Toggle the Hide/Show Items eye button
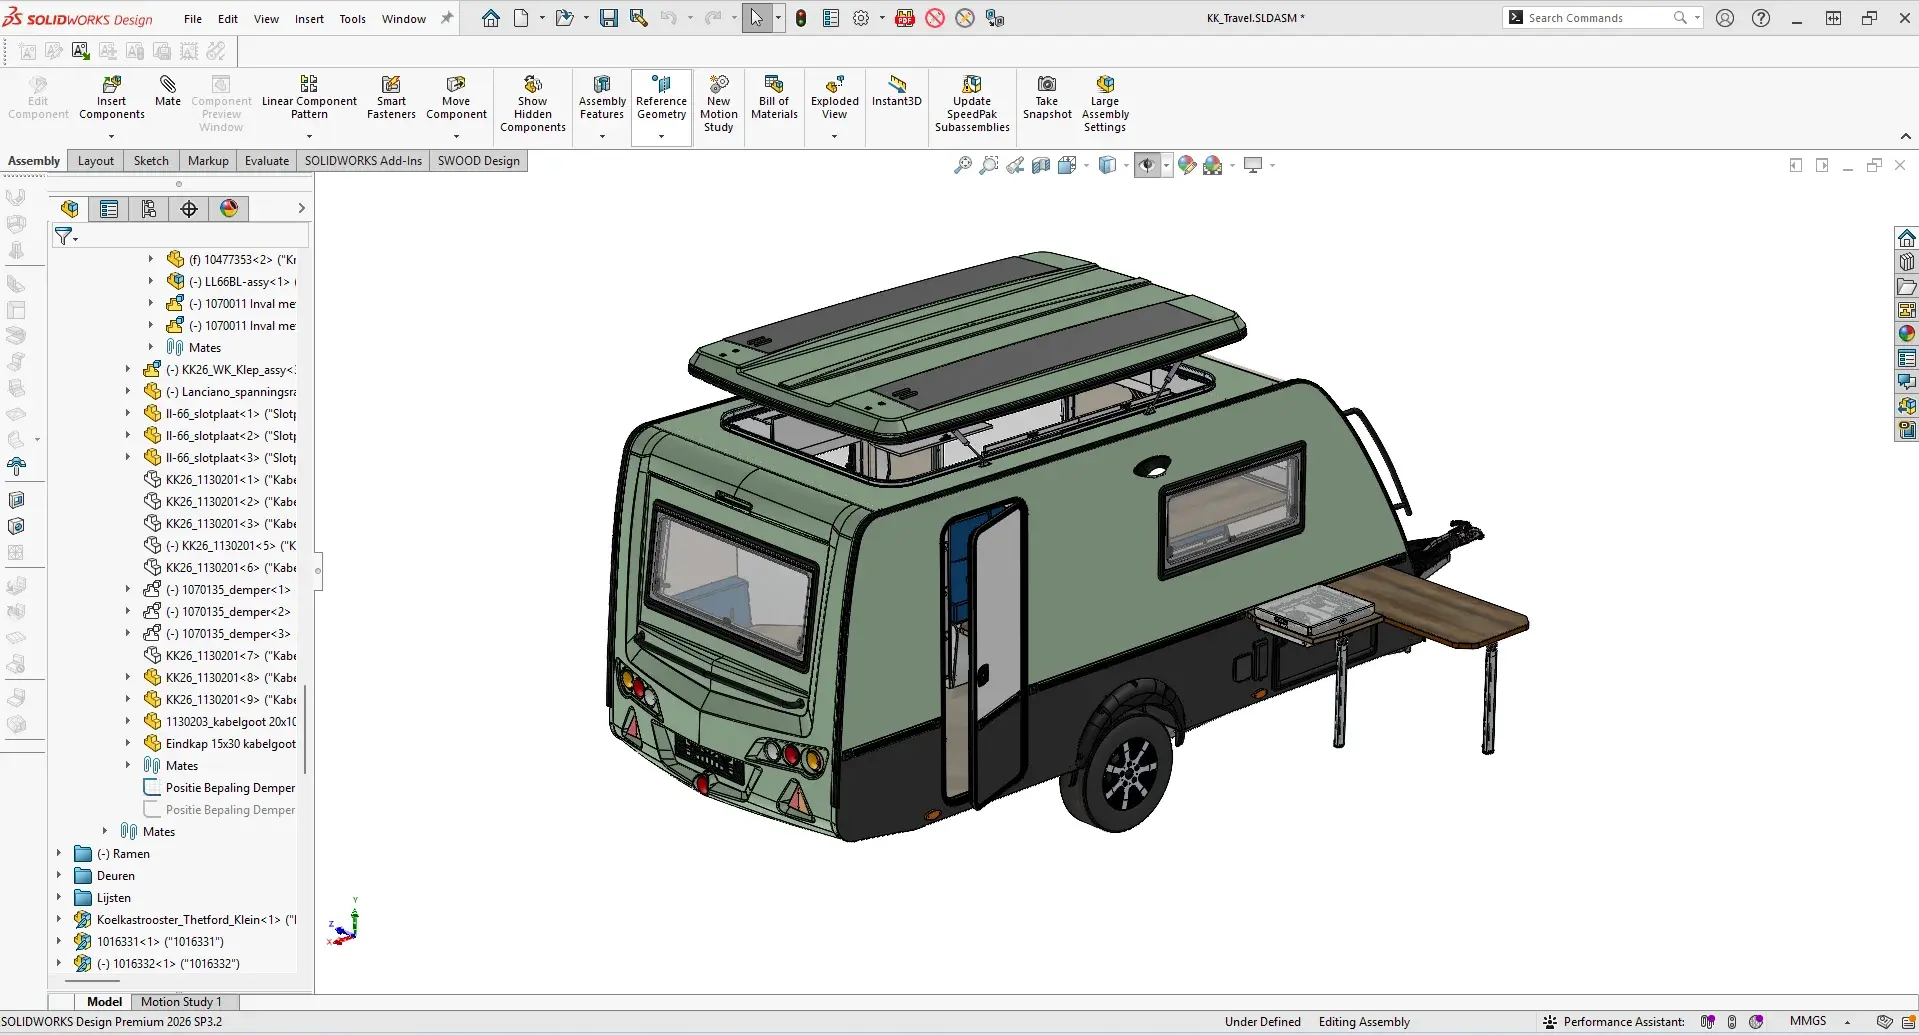The image size is (1919, 1035). (1147, 165)
